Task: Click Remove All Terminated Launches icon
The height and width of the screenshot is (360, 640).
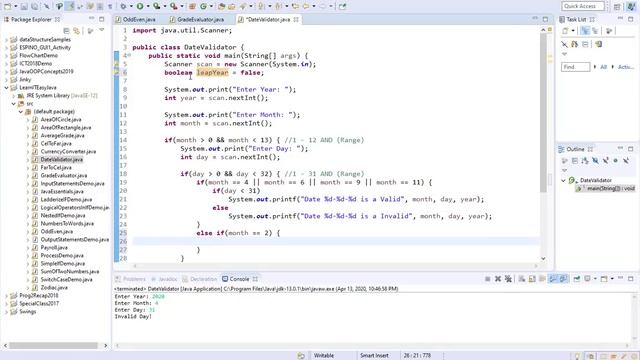Action: coord(508,279)
